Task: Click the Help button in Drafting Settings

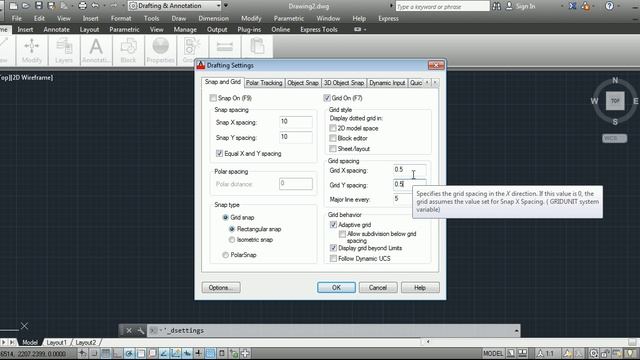Action: click(x=420, y=287)
